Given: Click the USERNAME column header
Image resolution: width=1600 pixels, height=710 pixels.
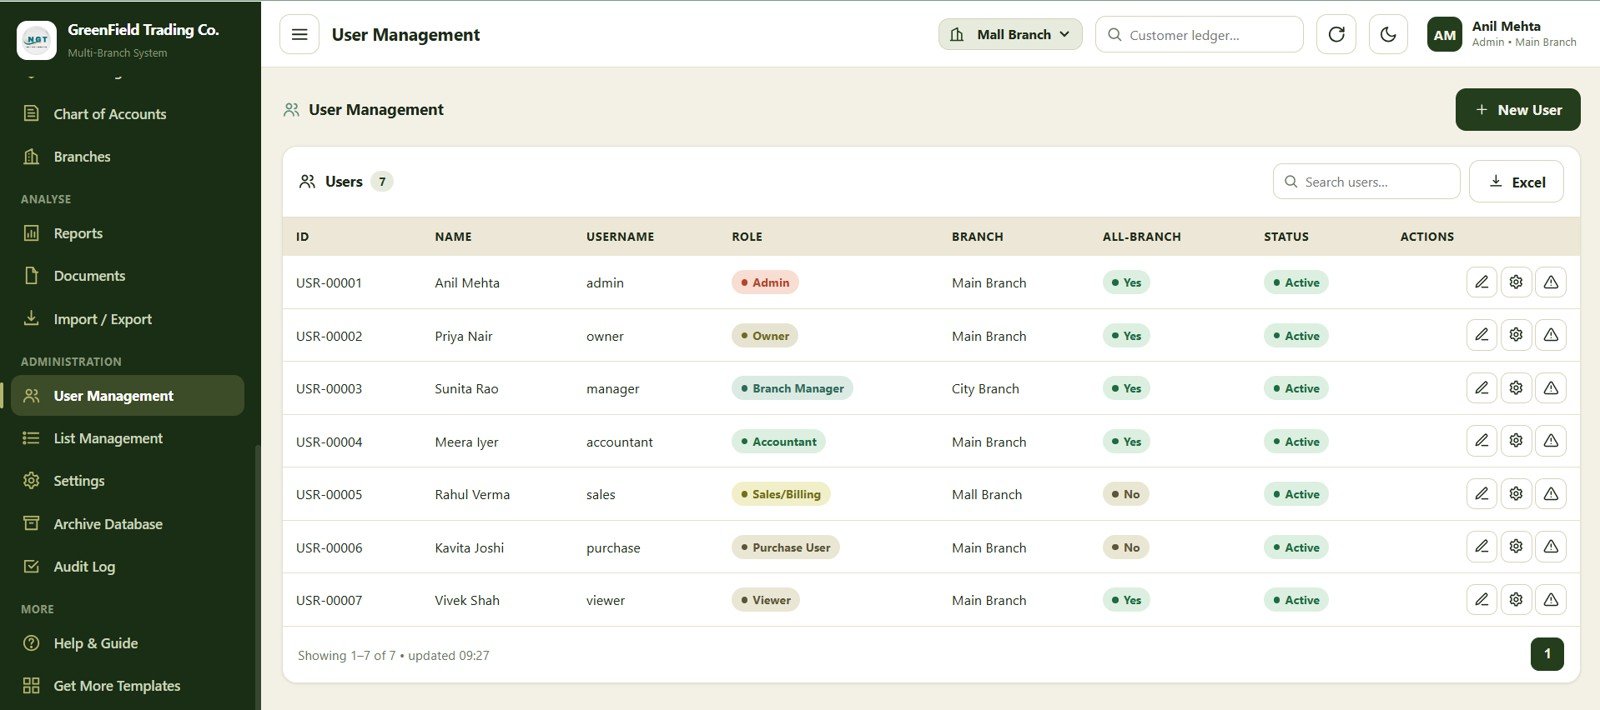Looking at the screenshot, I should tap(620, 237).
